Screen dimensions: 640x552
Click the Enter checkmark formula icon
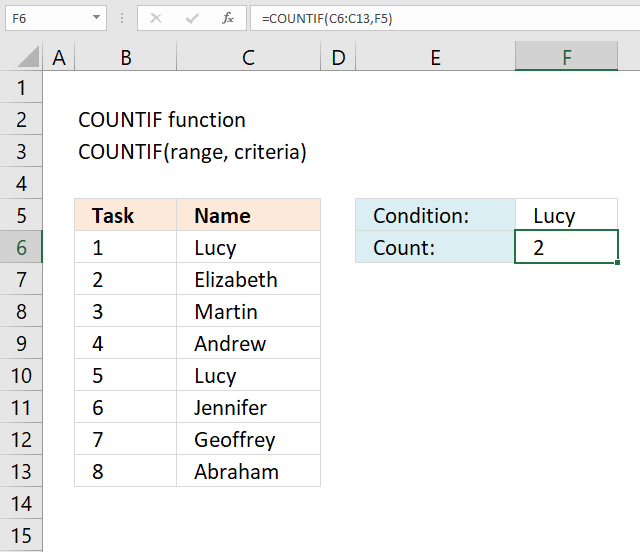click(191, 18)
